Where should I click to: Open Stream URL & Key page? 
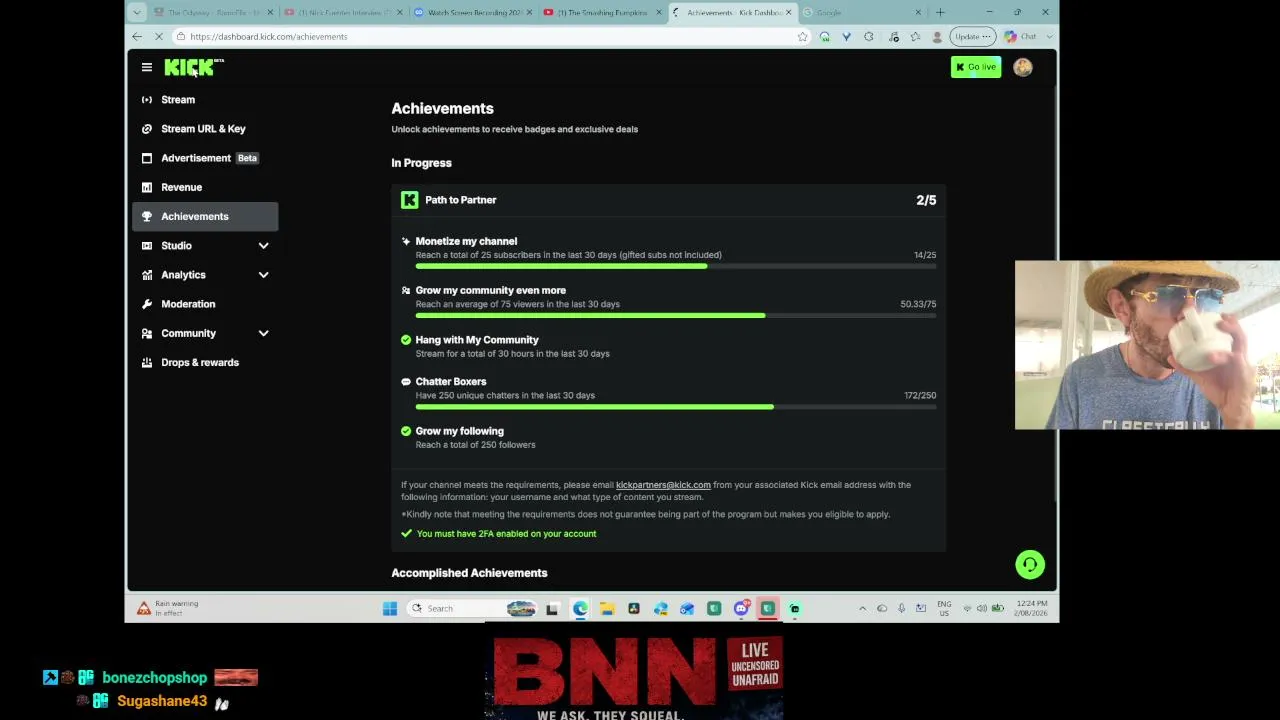pos(205,129)
